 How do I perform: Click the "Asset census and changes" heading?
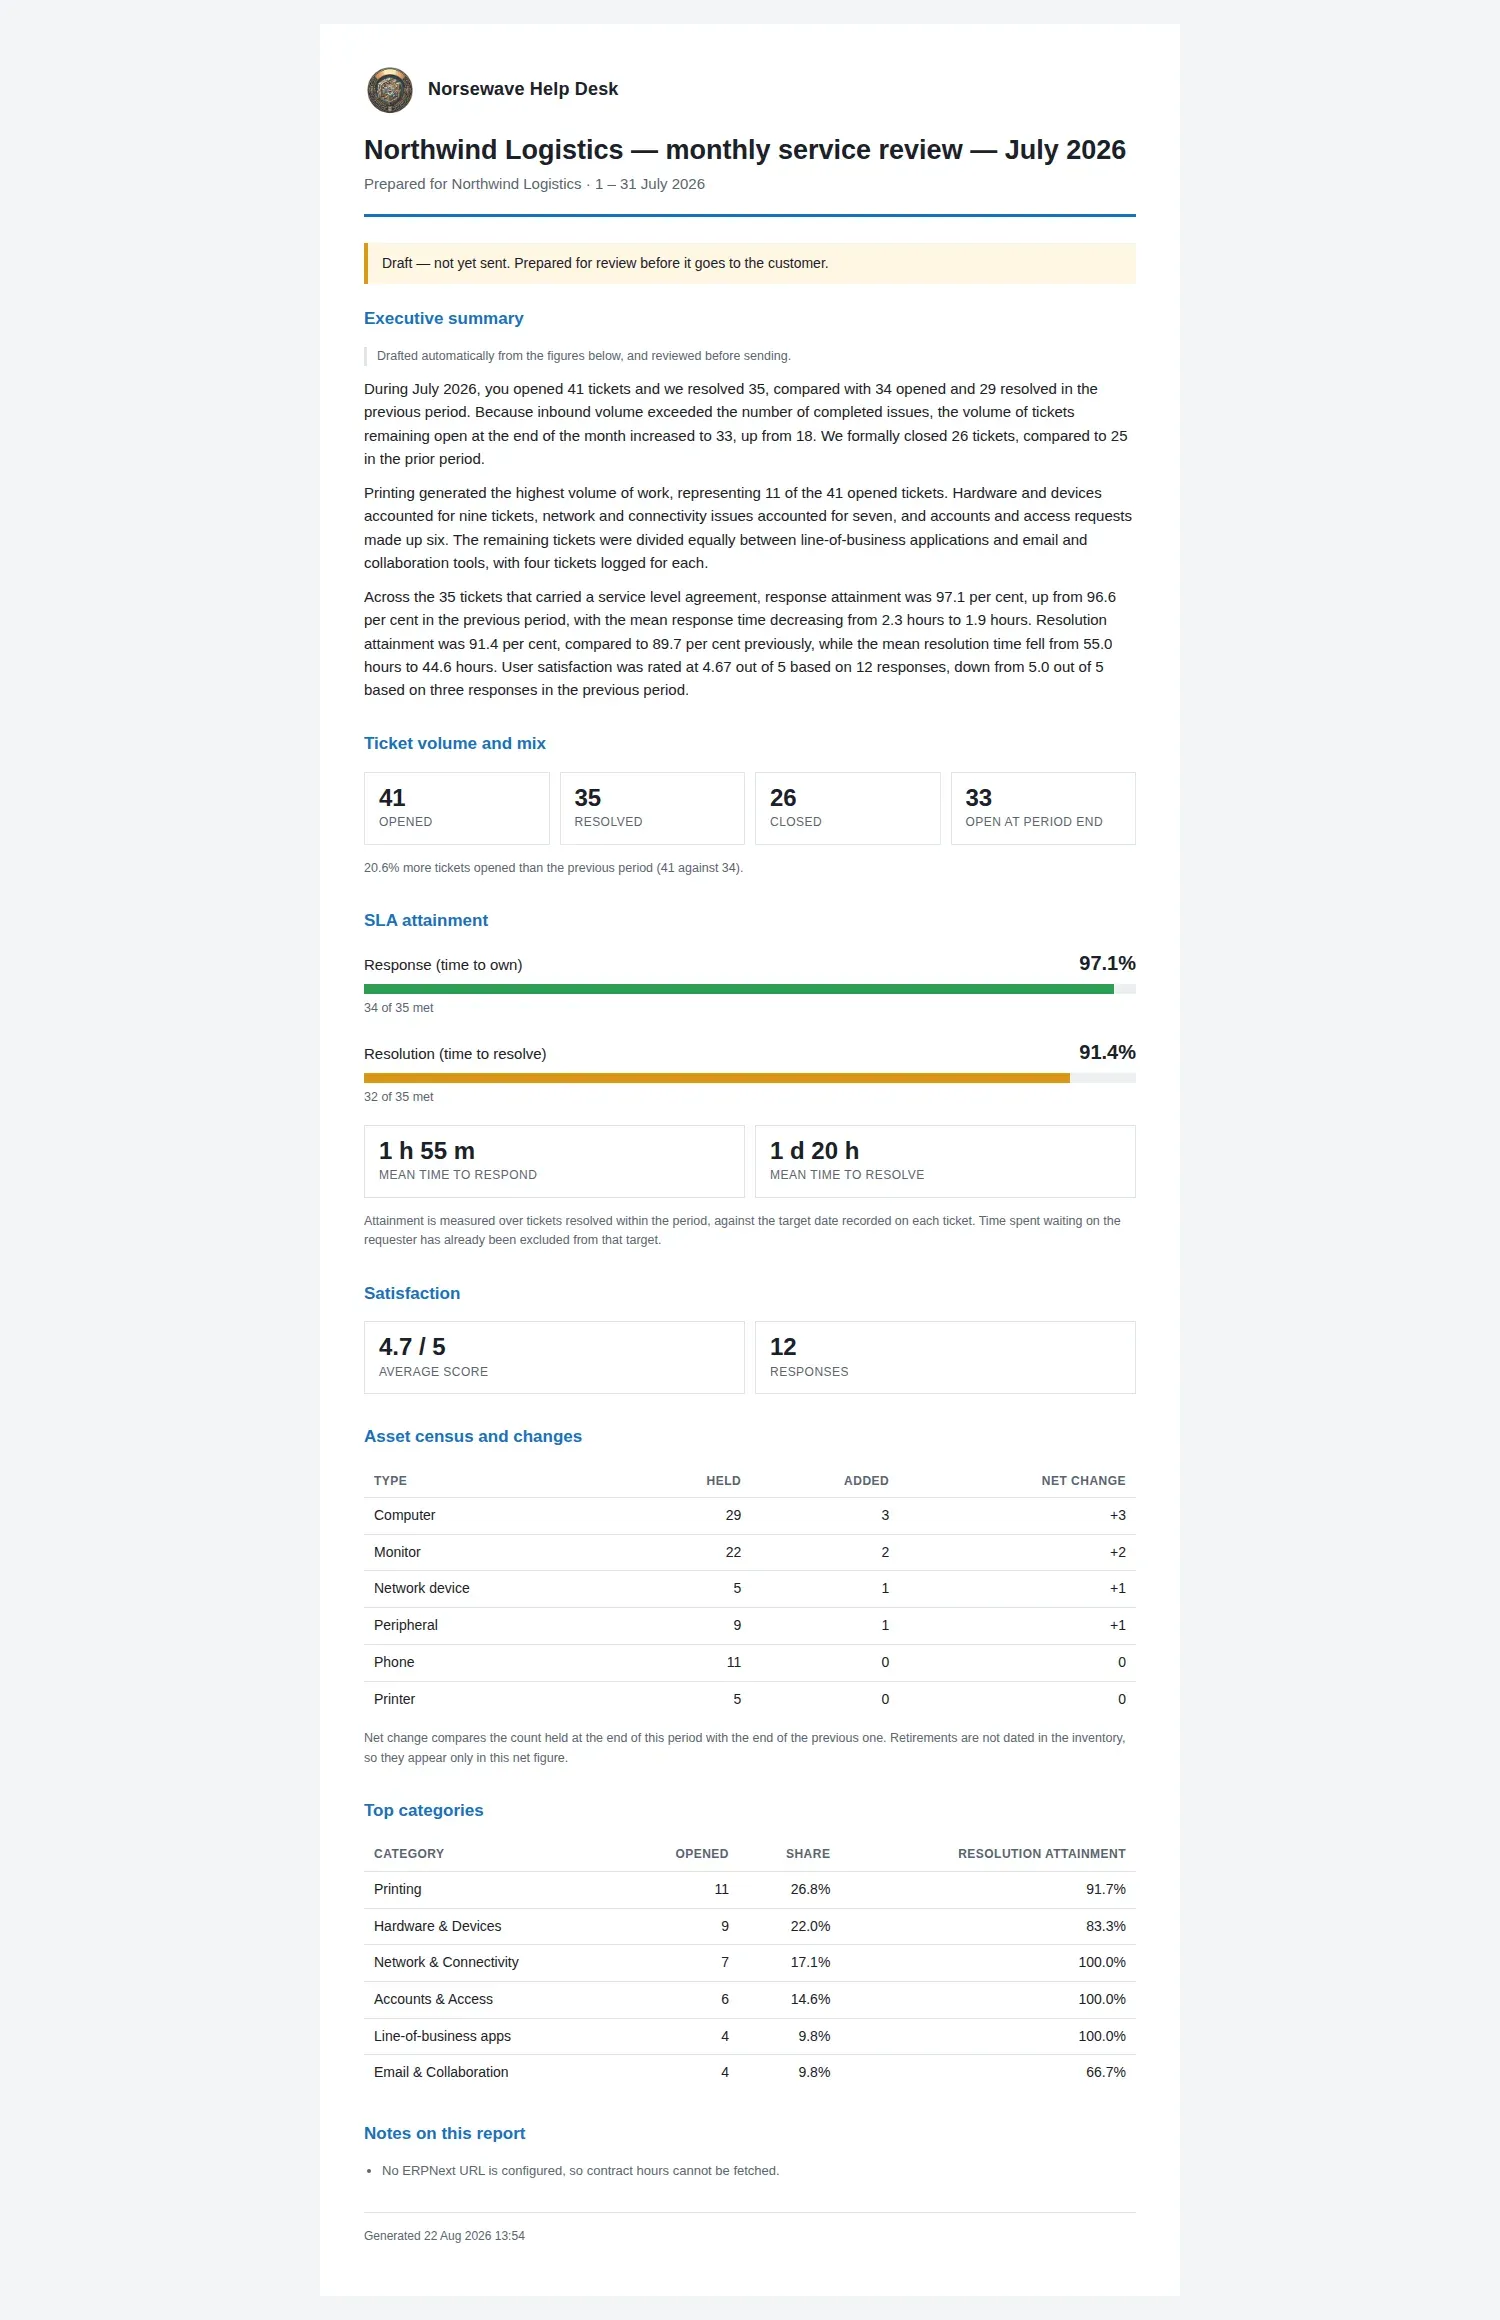[473, 1436]
